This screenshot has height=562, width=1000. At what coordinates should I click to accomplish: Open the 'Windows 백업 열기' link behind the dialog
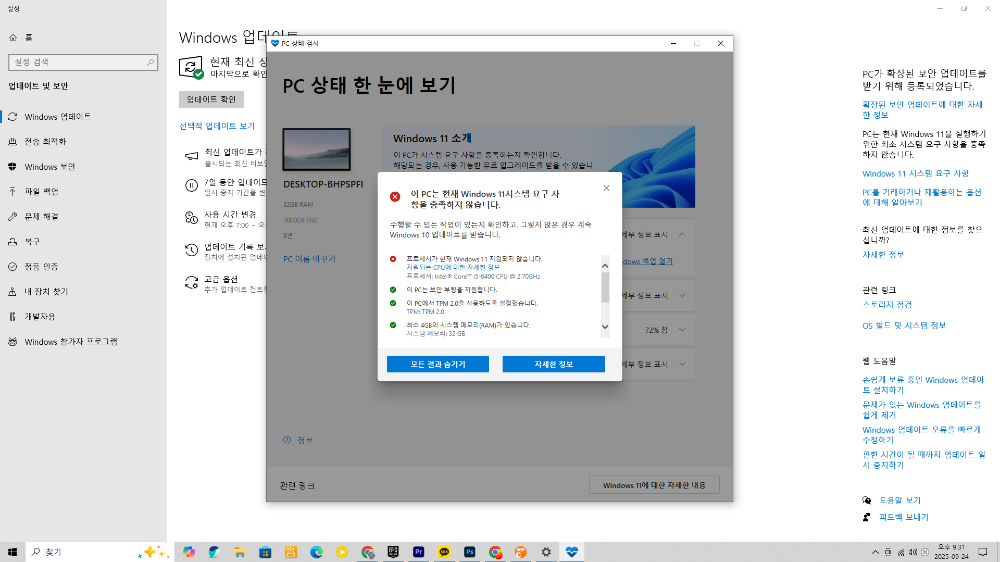coord(647,261)
